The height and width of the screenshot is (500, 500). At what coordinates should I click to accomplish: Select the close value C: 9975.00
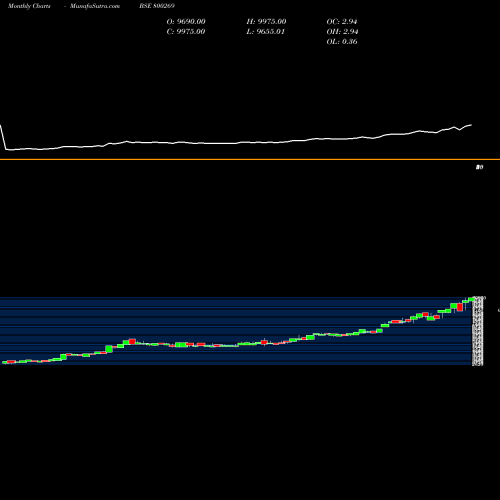pos(186,32)
